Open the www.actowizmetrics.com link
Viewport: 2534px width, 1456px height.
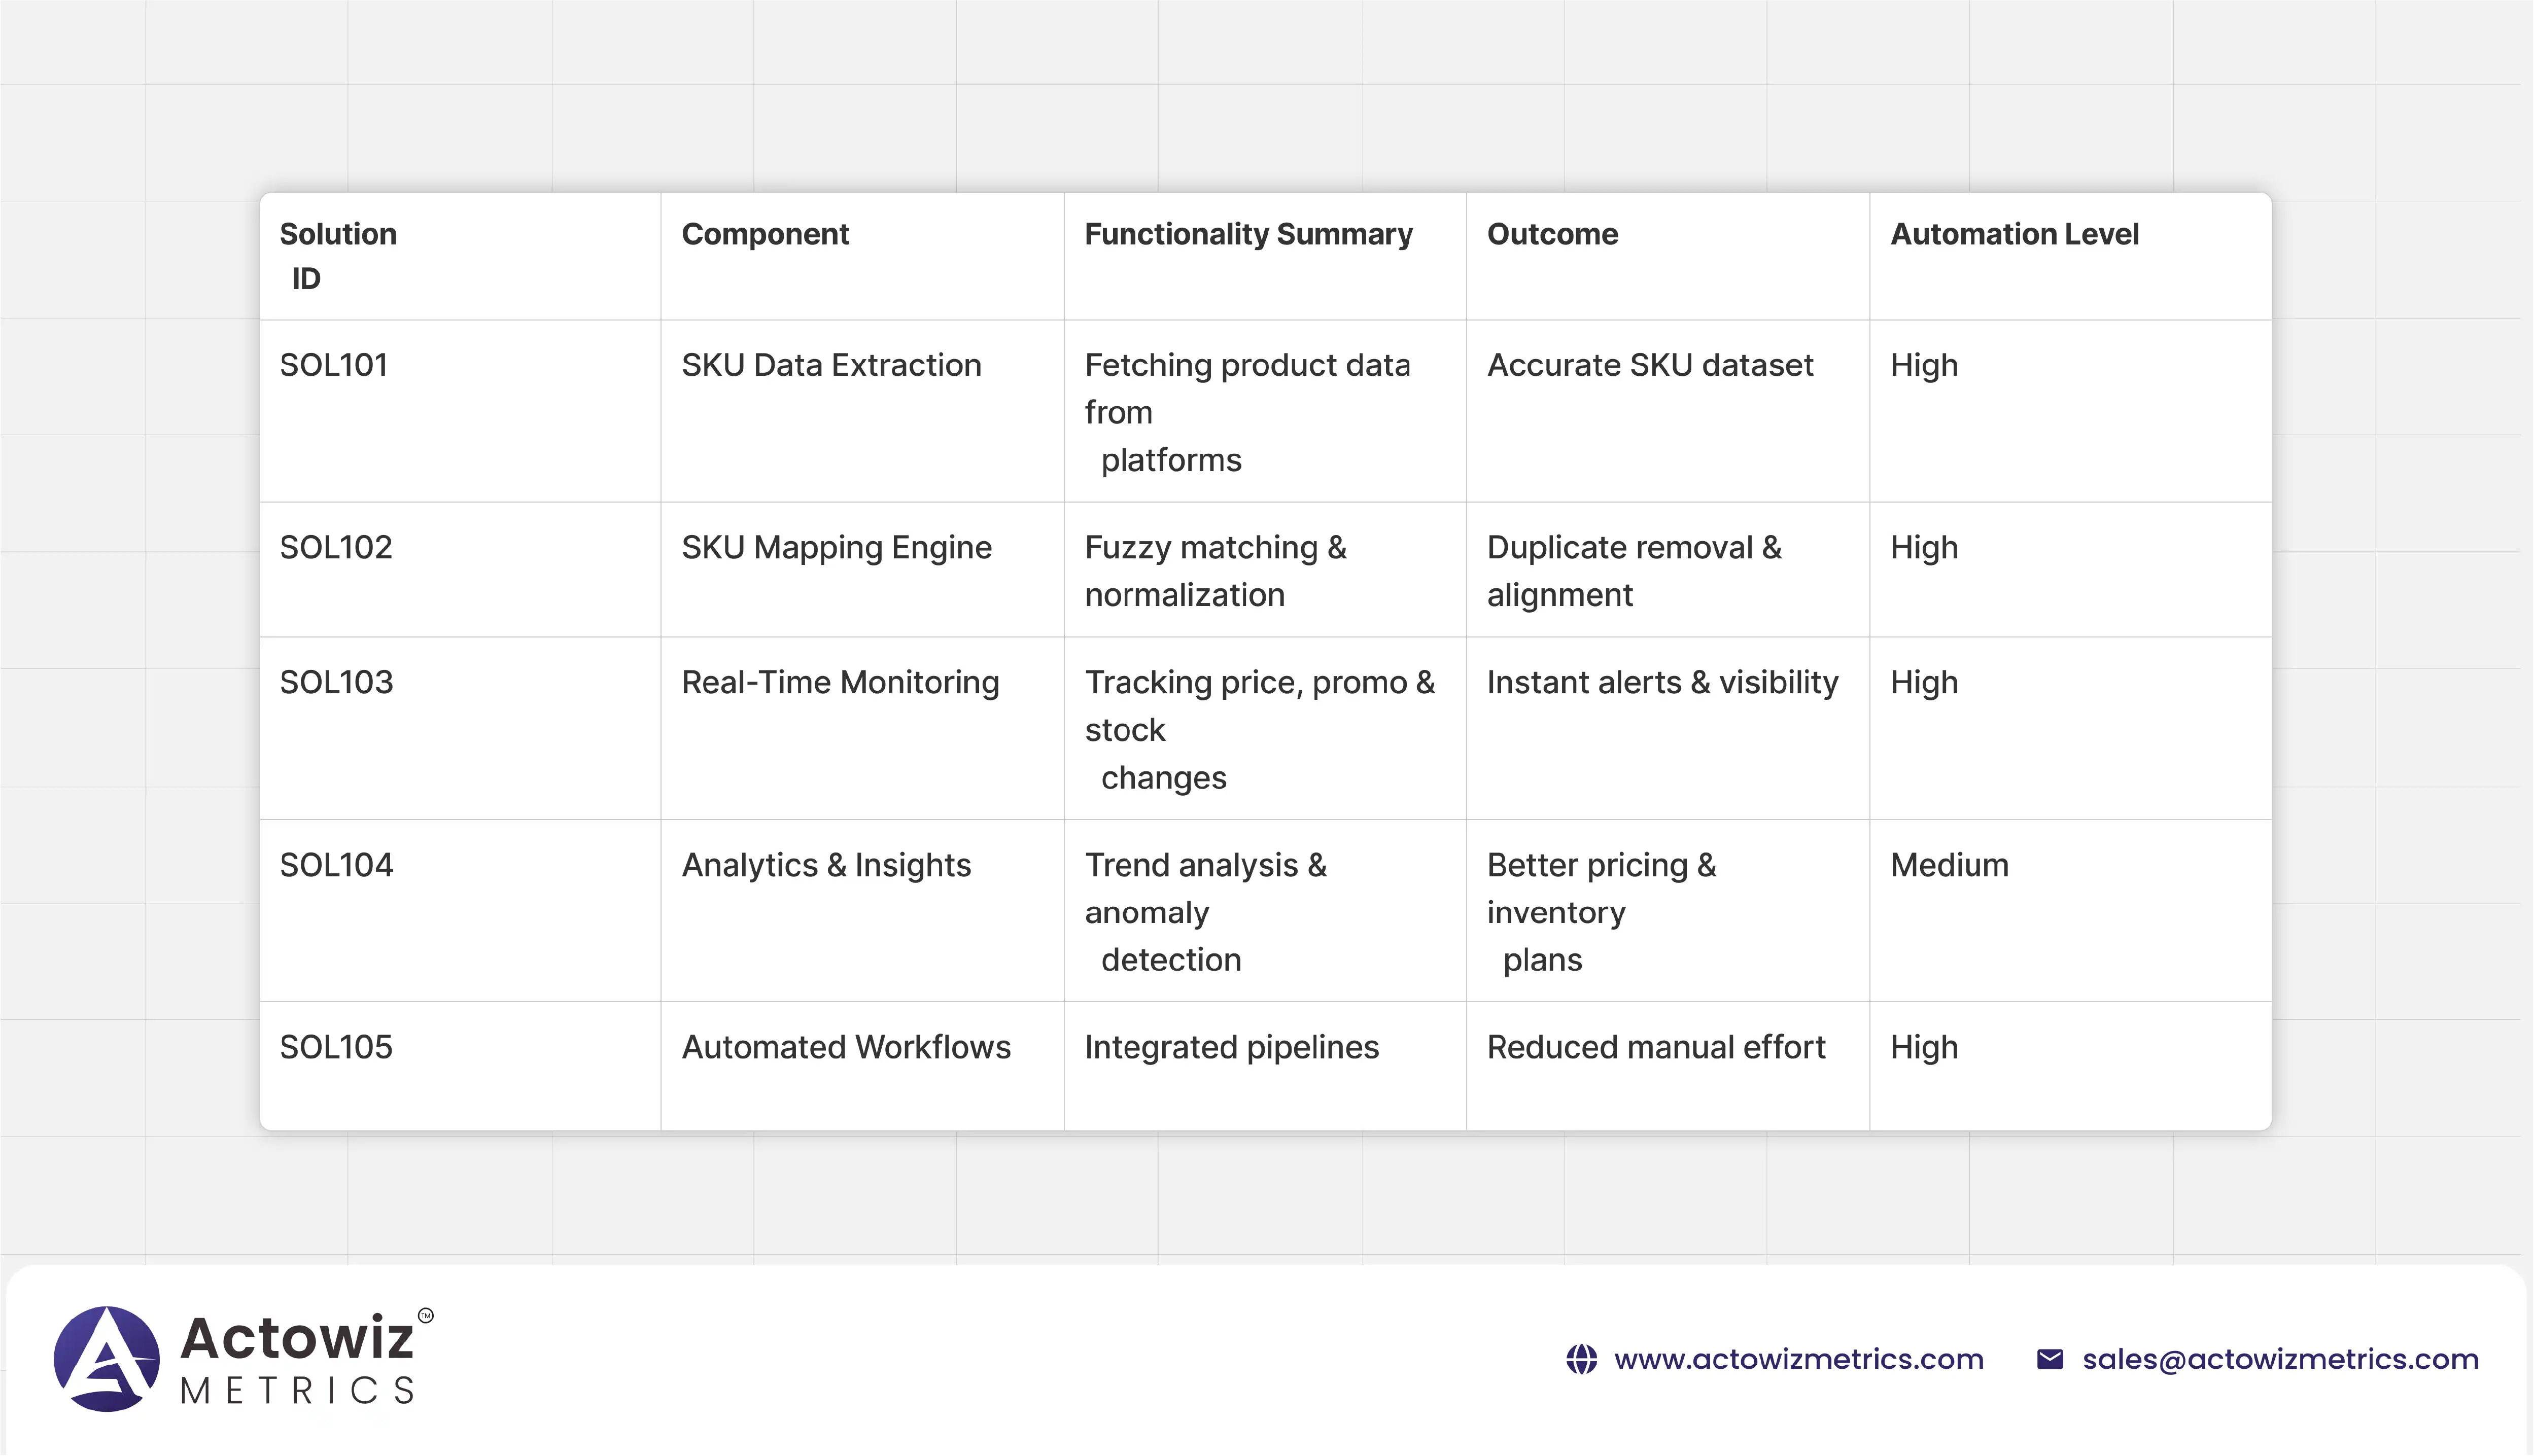point(1798,1360)
